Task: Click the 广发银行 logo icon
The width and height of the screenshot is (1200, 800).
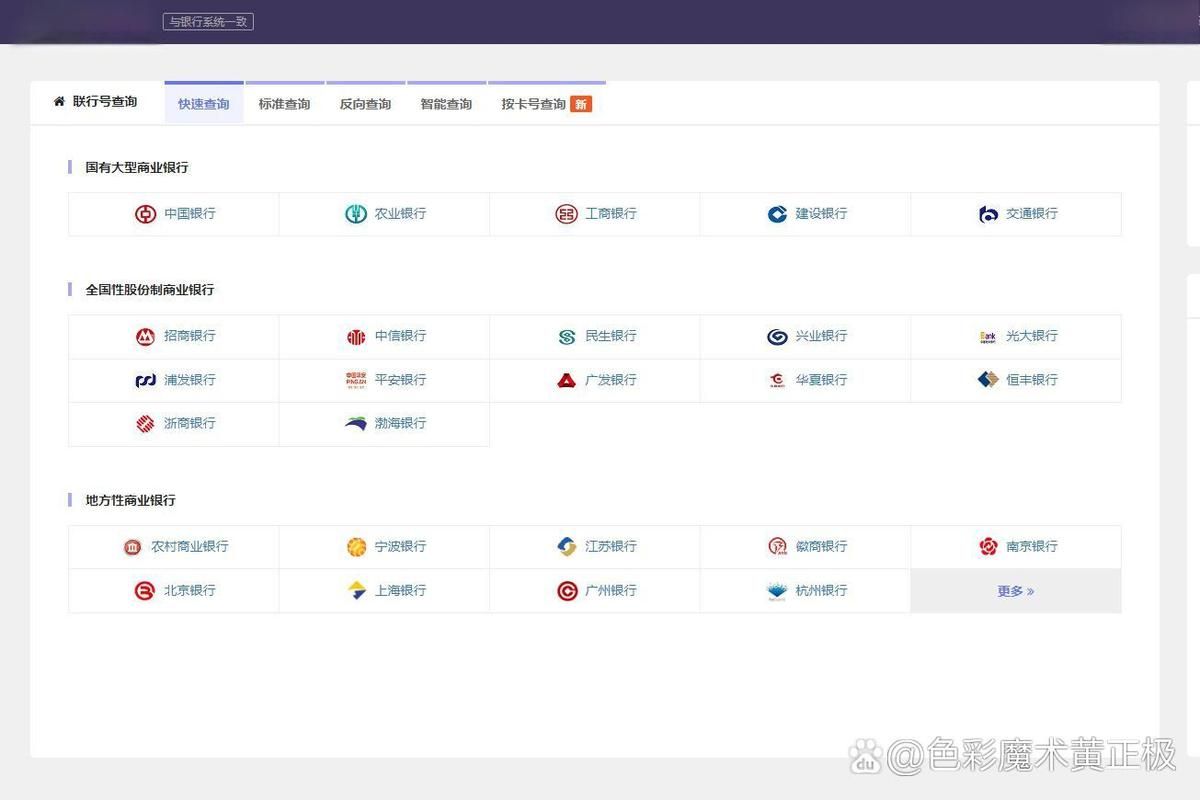Action: pos(567,380)
